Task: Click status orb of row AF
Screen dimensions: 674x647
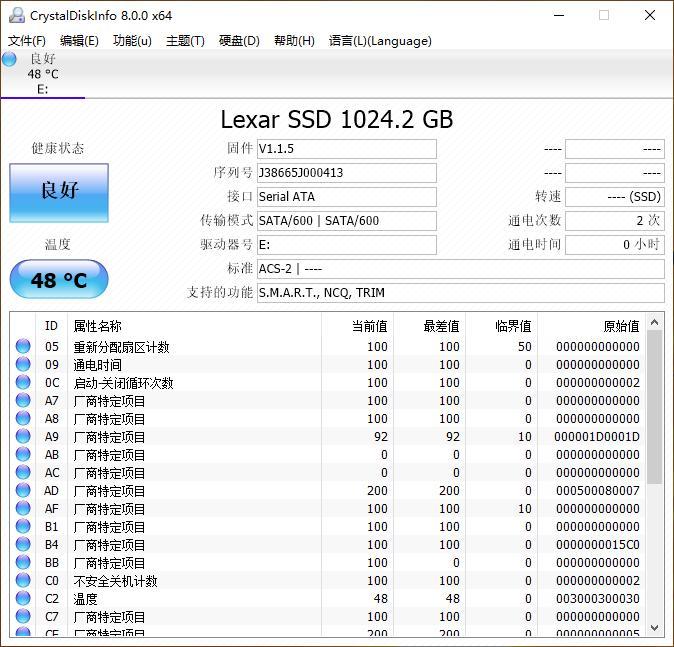Action: coord(23,509)
